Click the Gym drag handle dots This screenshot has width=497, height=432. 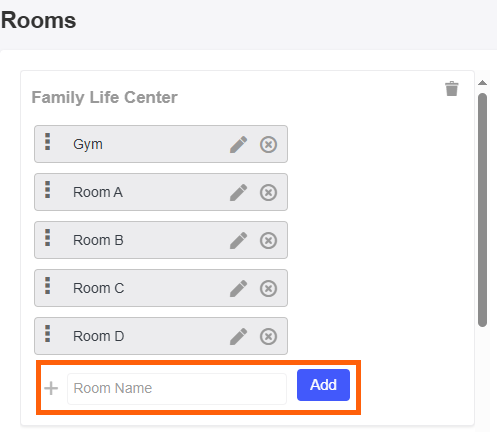click(48, 142)
